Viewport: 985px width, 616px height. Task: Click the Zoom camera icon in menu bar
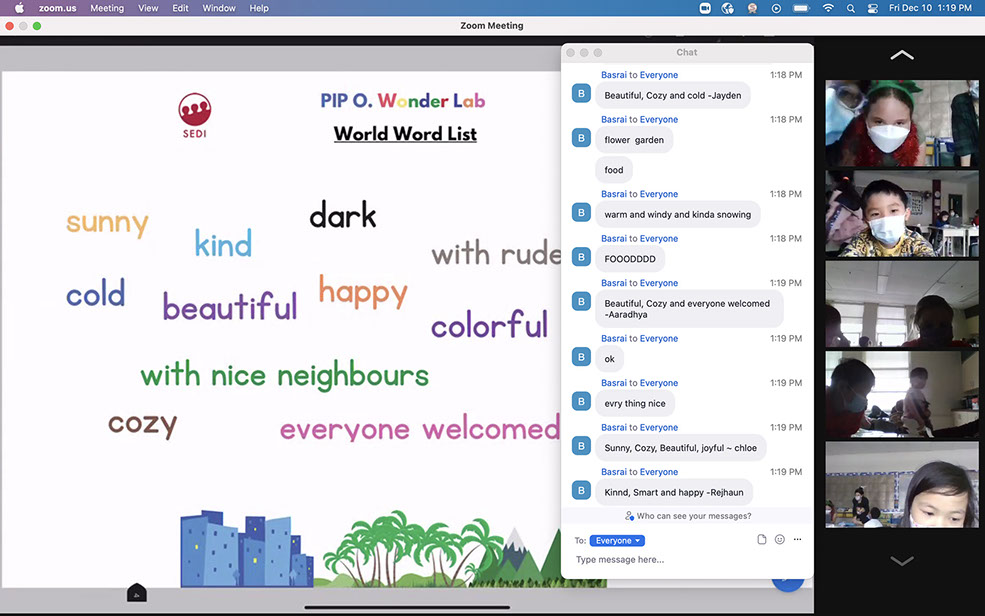[704, 8]
